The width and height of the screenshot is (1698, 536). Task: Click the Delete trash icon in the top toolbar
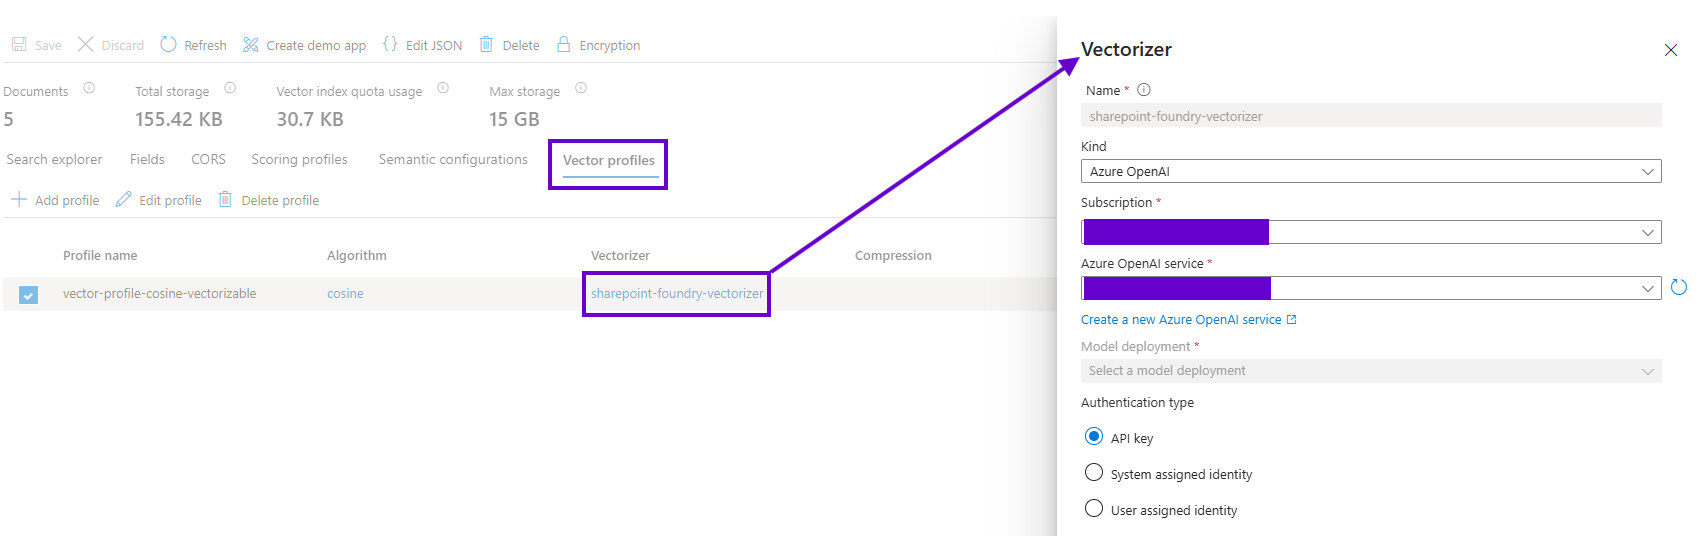click(x=486, y=44)
